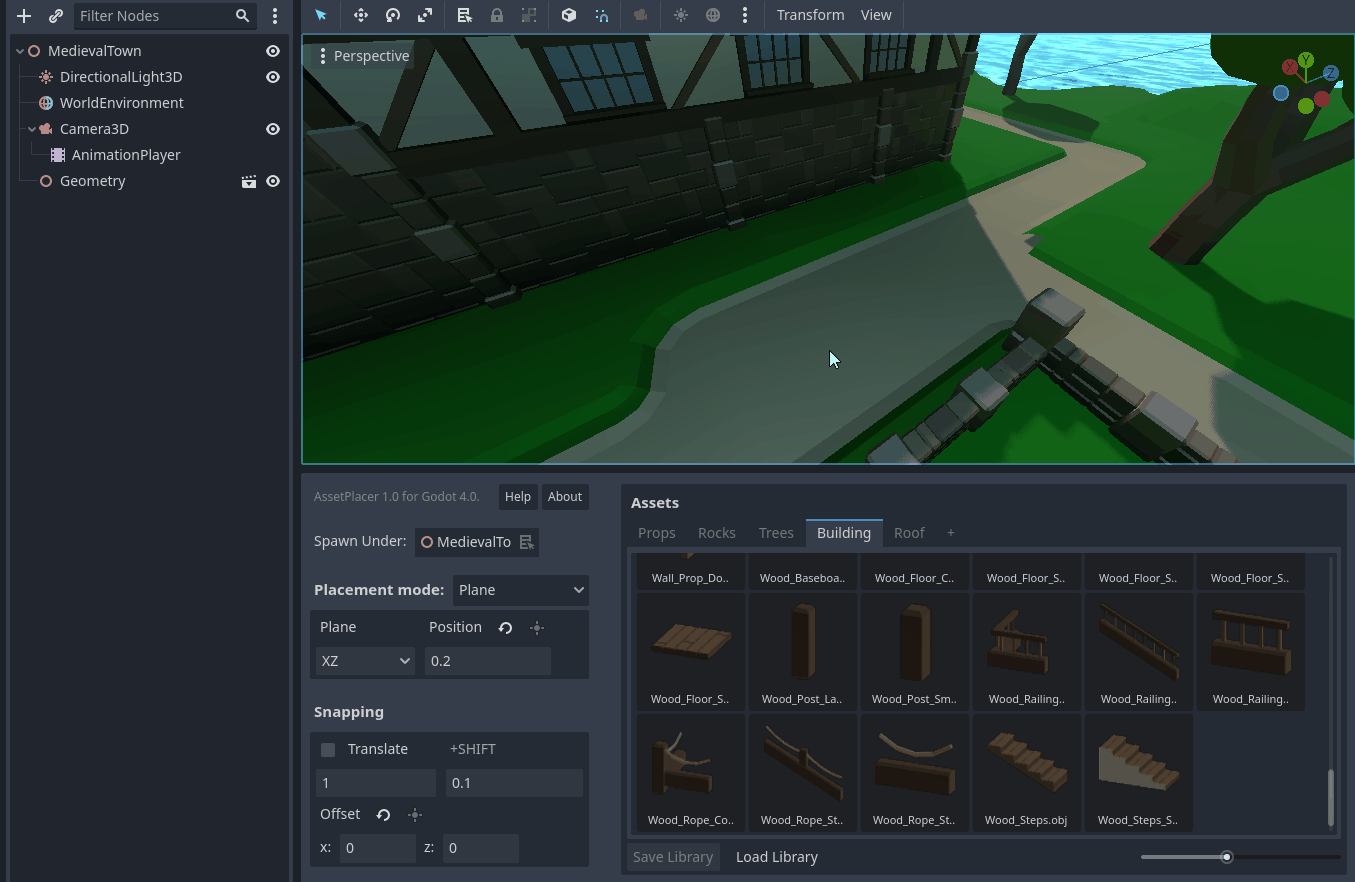Toggle the snap mode magnet icon

tap(601, 15)
